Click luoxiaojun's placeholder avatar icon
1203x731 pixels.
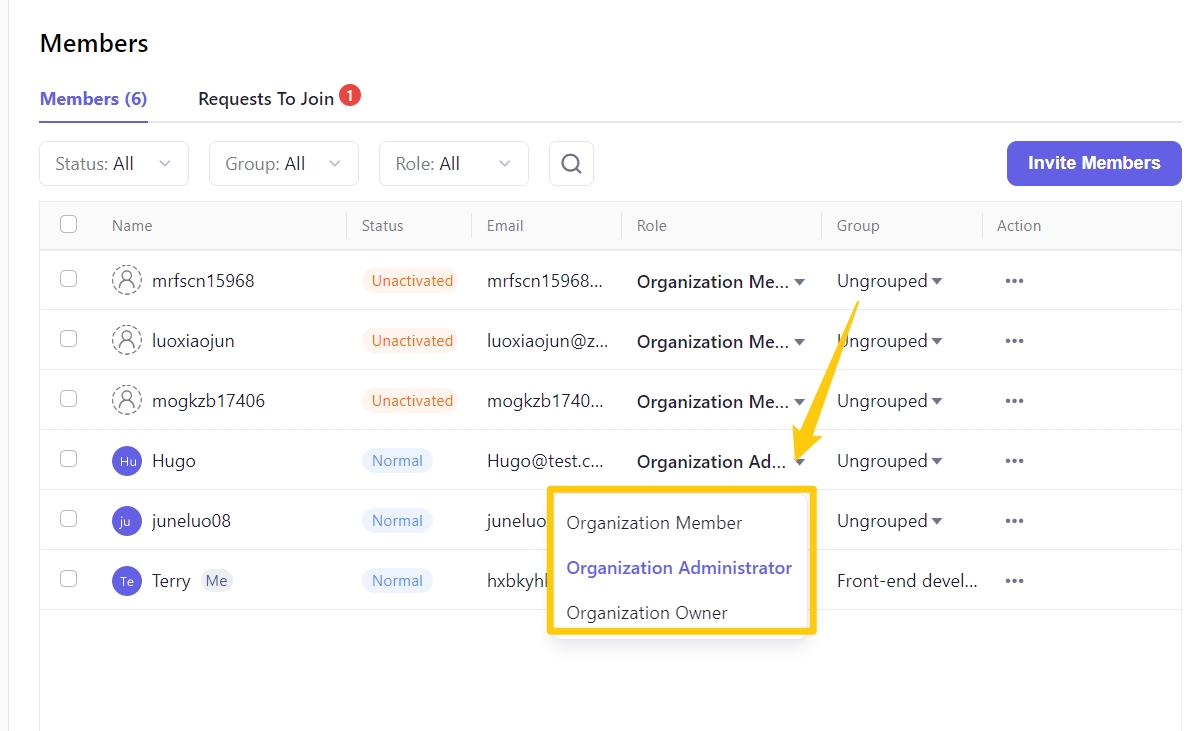point(127,341)
